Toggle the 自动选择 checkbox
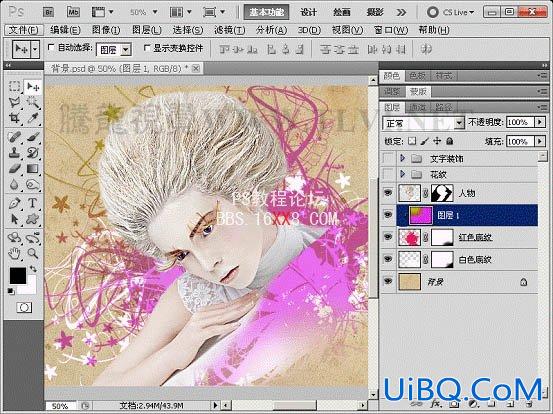Screen dimensions: 553x414 [x=51, y=47]
